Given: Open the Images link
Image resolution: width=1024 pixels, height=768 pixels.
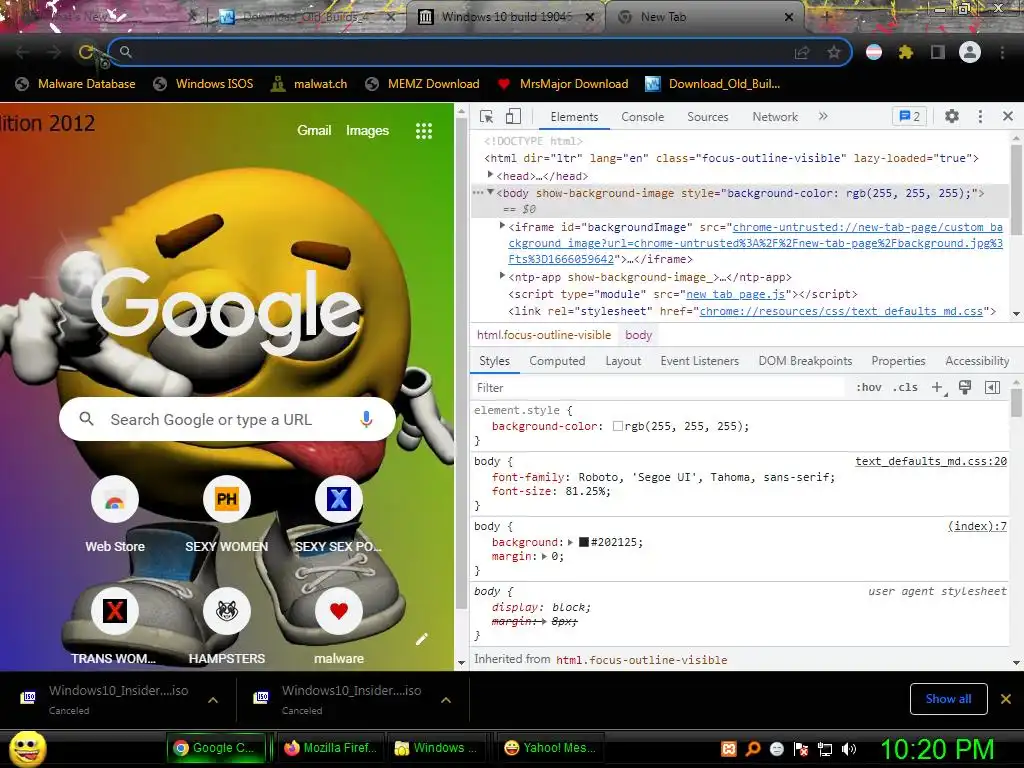Looking at the screenshot, I should [367, 131].
